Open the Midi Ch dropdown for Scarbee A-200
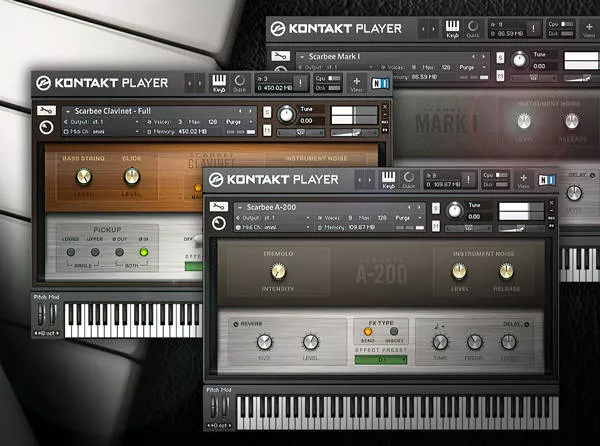The image size is (600, 446). pos(307,227)
